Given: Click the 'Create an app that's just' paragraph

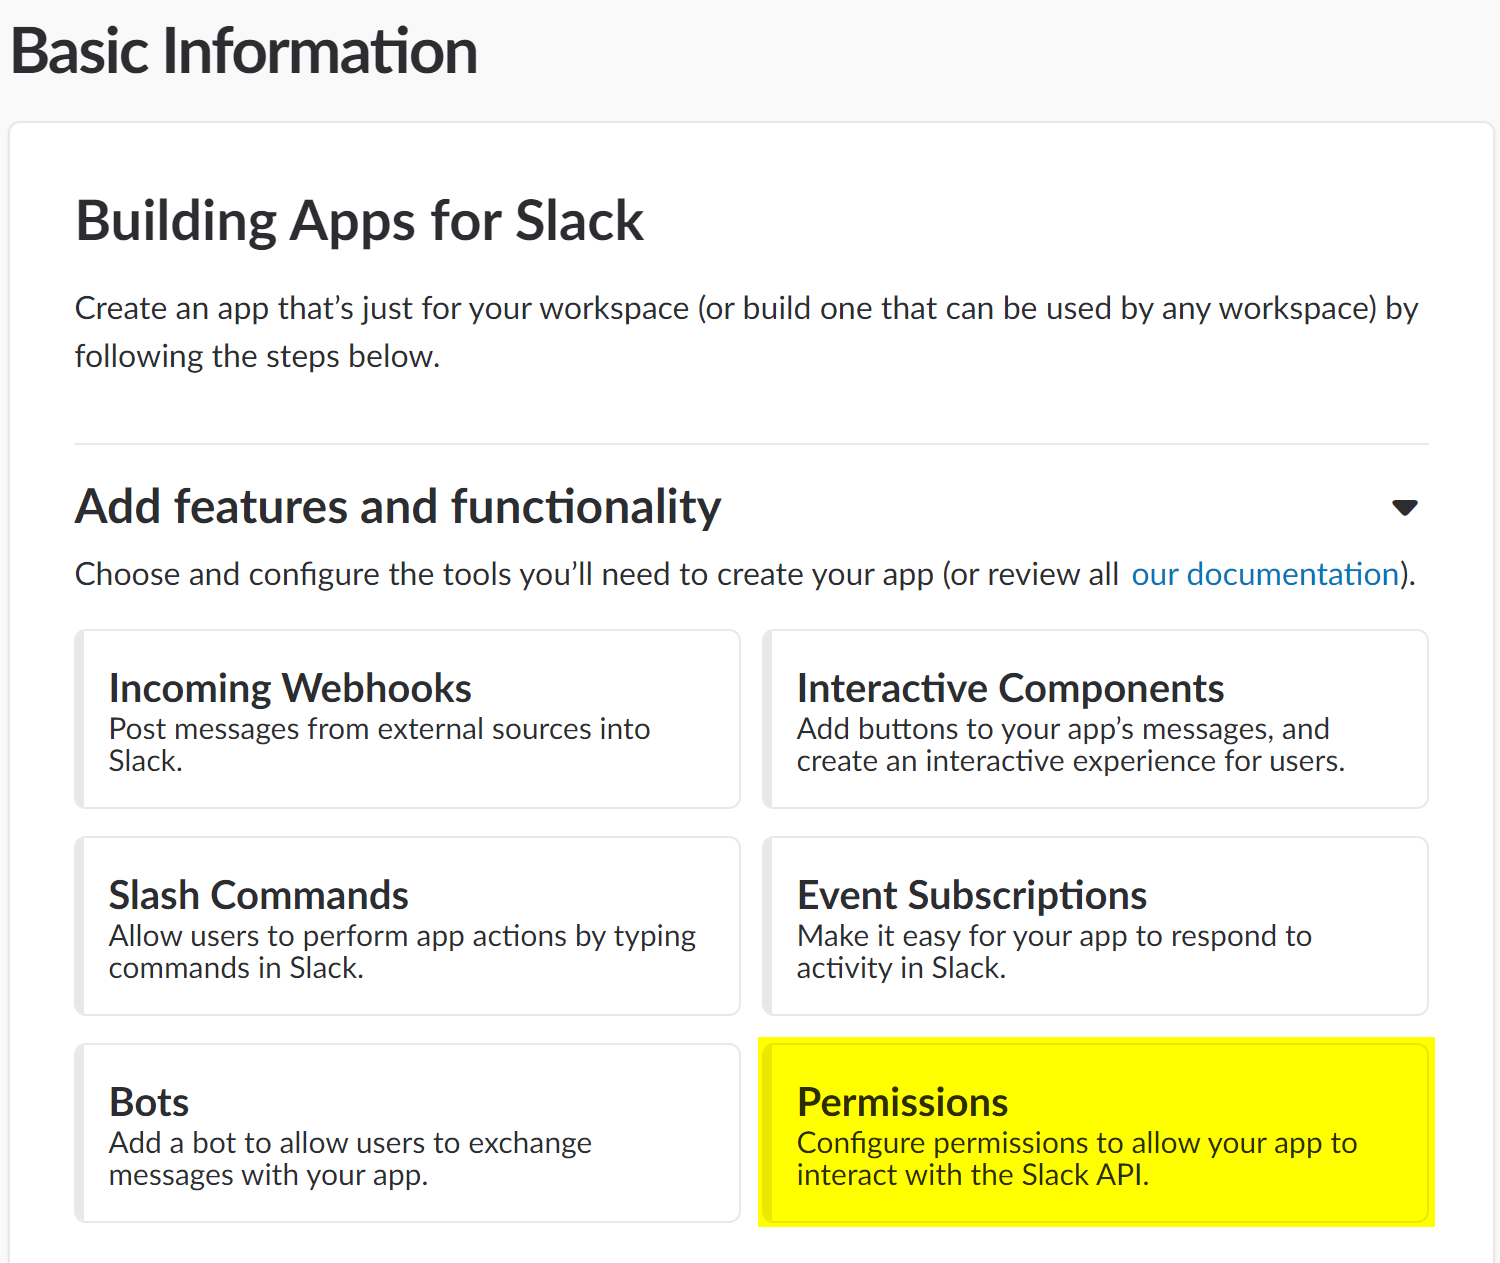Looking at the screenshot, I should [x=746, y=308].
